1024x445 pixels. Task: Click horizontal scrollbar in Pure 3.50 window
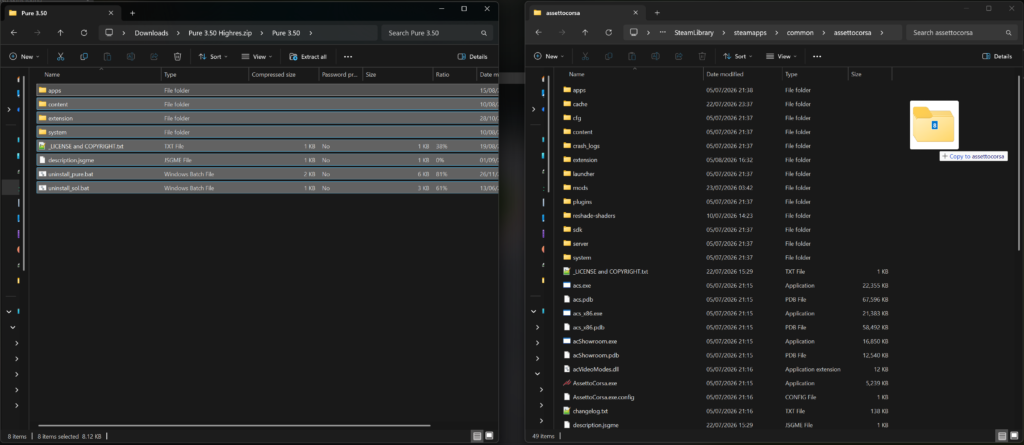pyautogui.click(x=234, y=425)
